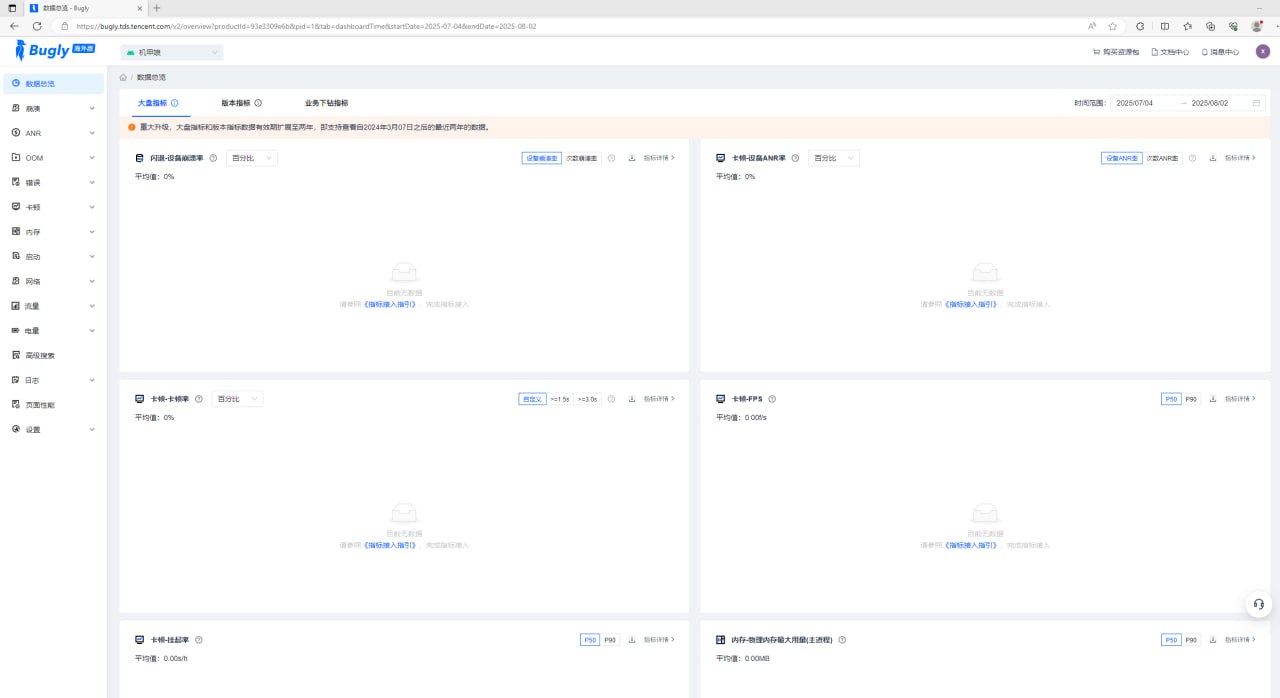1280x698 pixels.
Task: Click the start date field 2025/07/04
Action: [1134, 103]
